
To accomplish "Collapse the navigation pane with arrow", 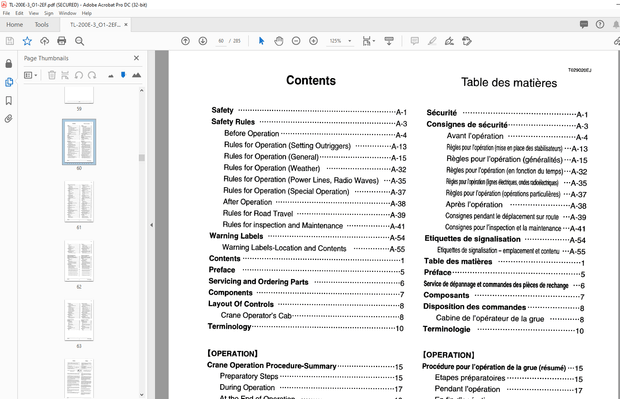I will (151, 225).
